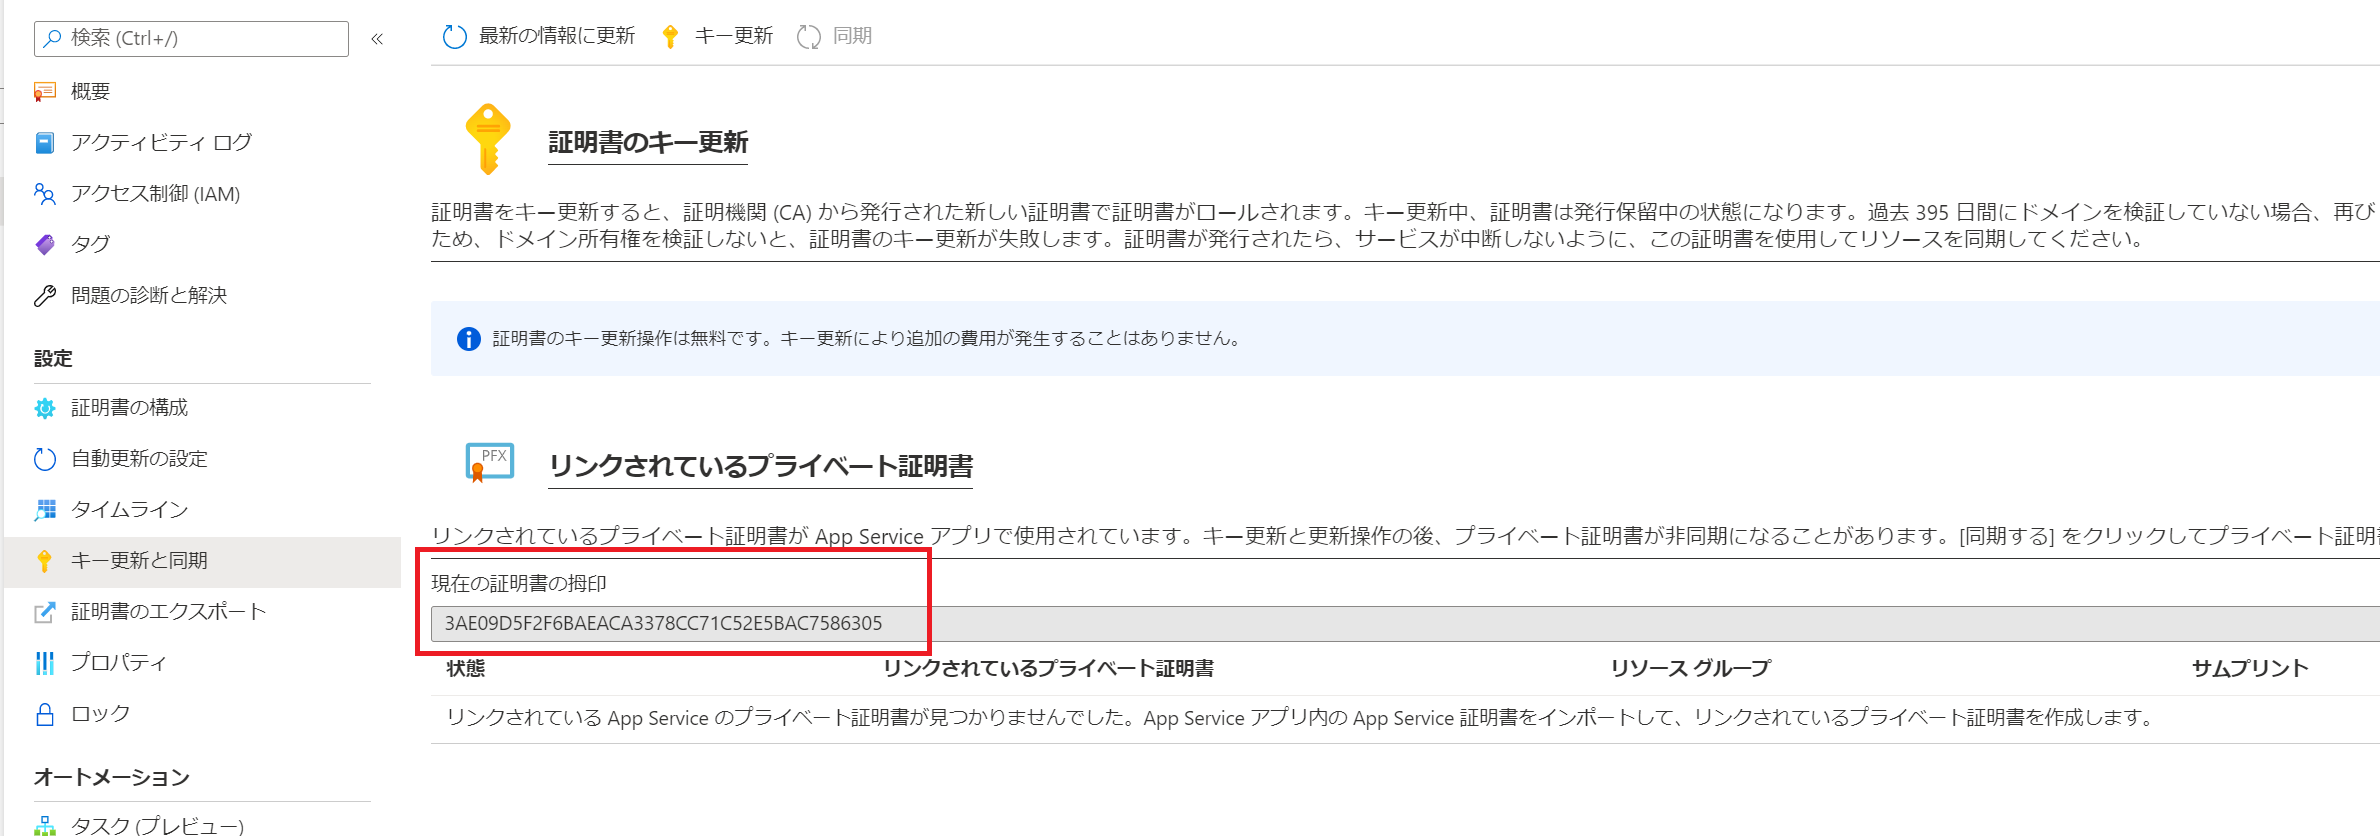Image resolution: width=2380 pixels, height=836 pixels.
Task: Click the キー更新 toolbar button
Action: [x=717, y=37]
